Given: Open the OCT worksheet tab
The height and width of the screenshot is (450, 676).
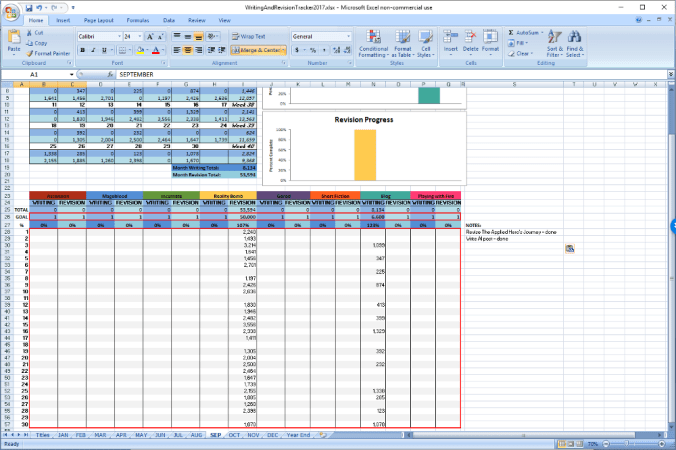Looking at the screenshot, I should pyautogui.click(x=234, y=436).
